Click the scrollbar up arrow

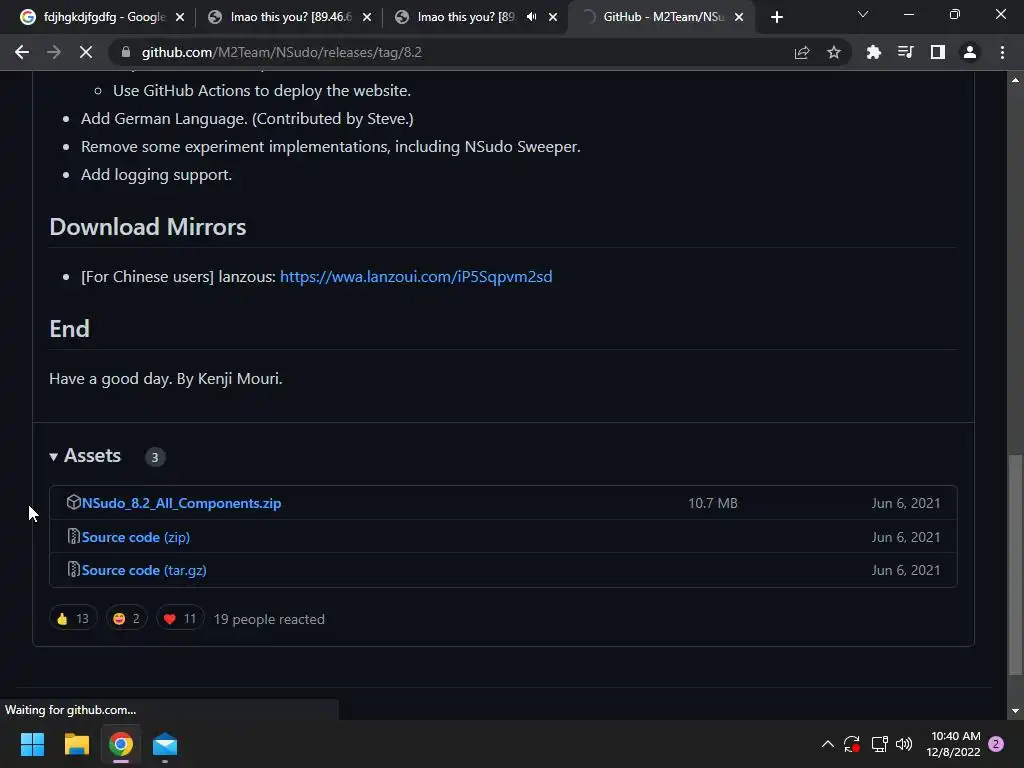click(x=1015, y=80)
